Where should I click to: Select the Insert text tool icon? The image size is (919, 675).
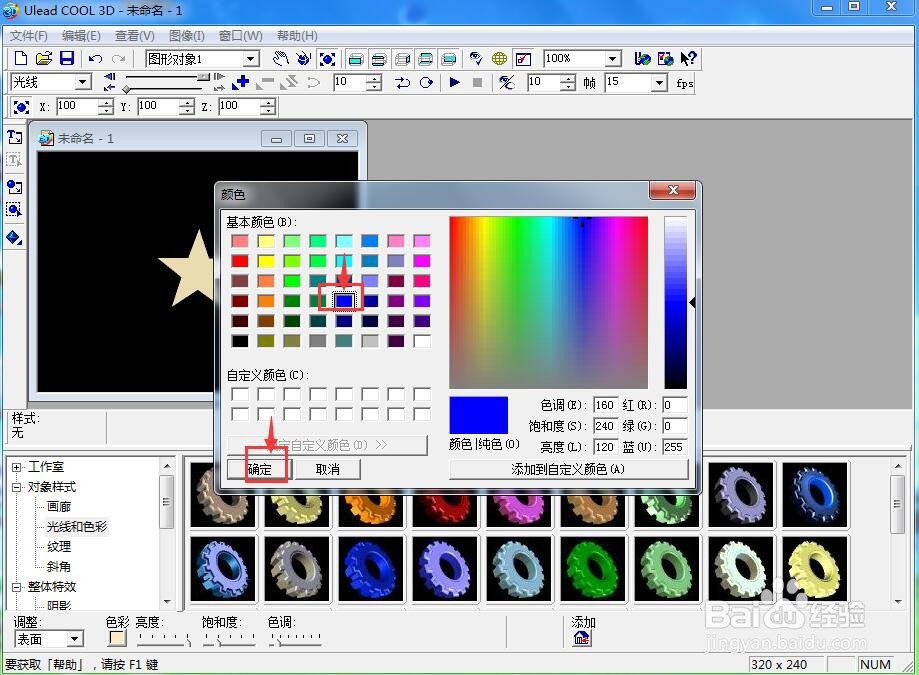click(x=14, y=138)
